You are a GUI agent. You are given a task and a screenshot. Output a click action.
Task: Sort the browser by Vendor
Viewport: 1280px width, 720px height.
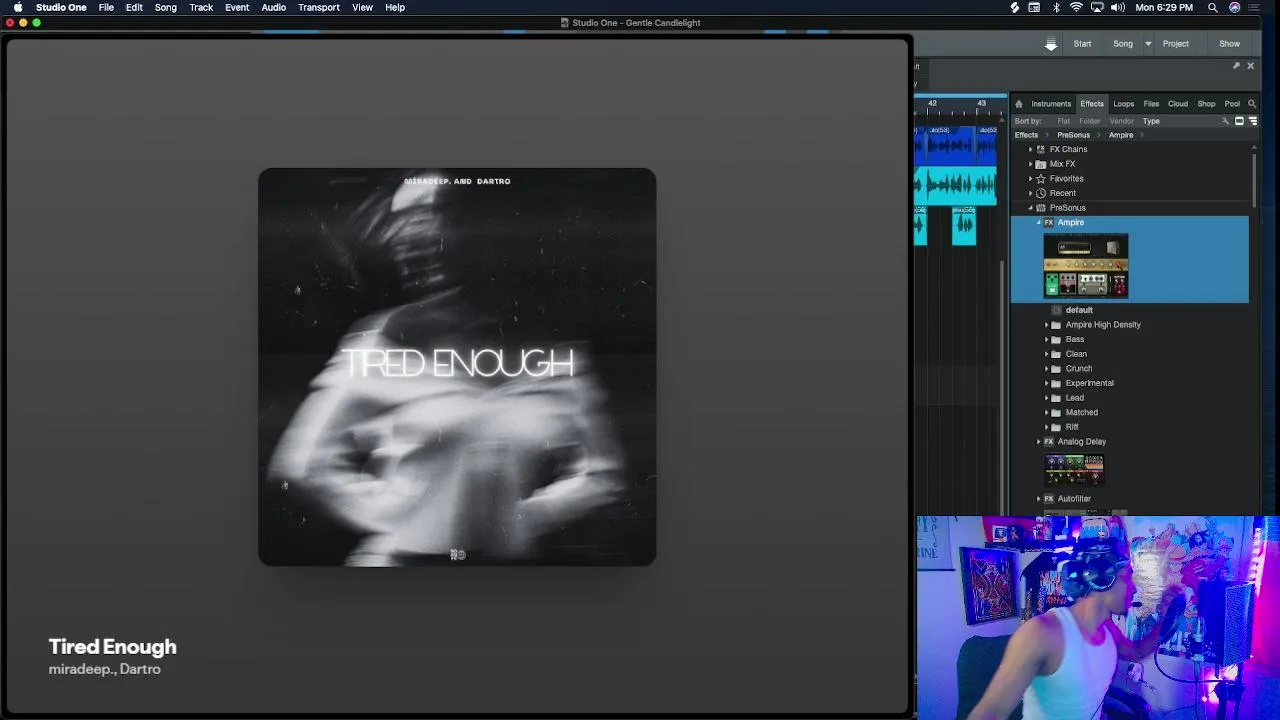pyautogui.click(x=1121, y=121)
